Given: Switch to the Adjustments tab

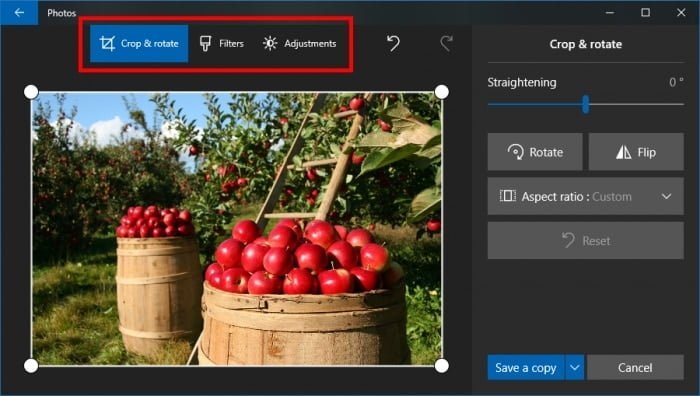Looking at the screenshot, I should tap(300, 43).
